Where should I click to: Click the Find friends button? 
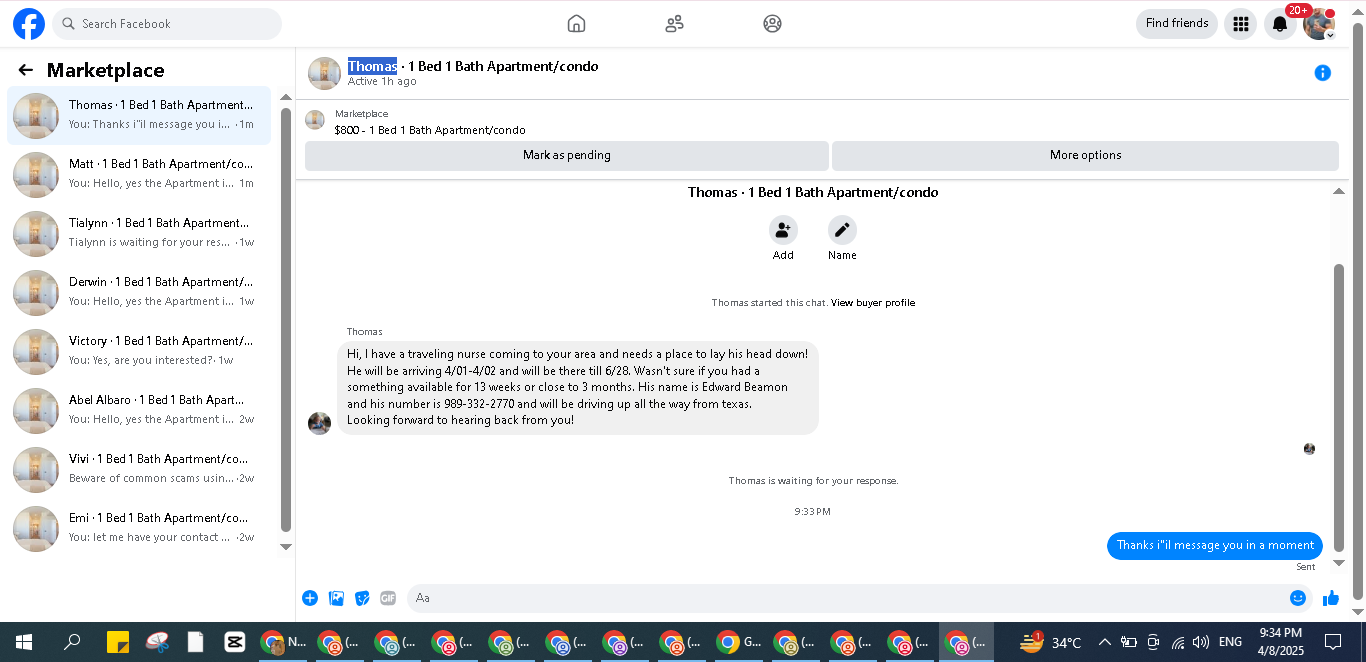(1177, 24)
